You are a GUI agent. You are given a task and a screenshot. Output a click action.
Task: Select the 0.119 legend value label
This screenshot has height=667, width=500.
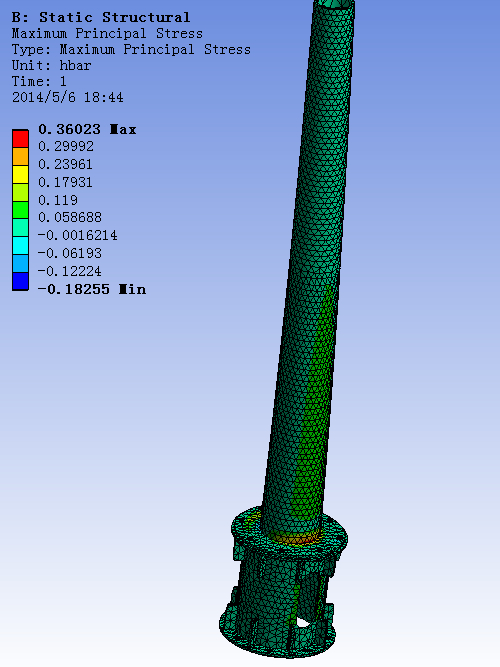58,200
